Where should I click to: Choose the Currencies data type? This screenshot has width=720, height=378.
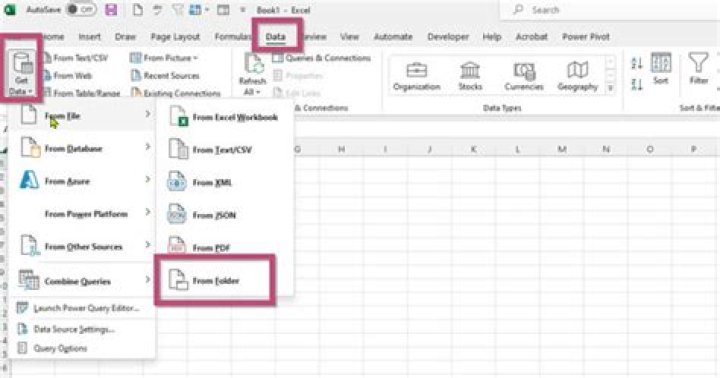click(x=523, y=76)
